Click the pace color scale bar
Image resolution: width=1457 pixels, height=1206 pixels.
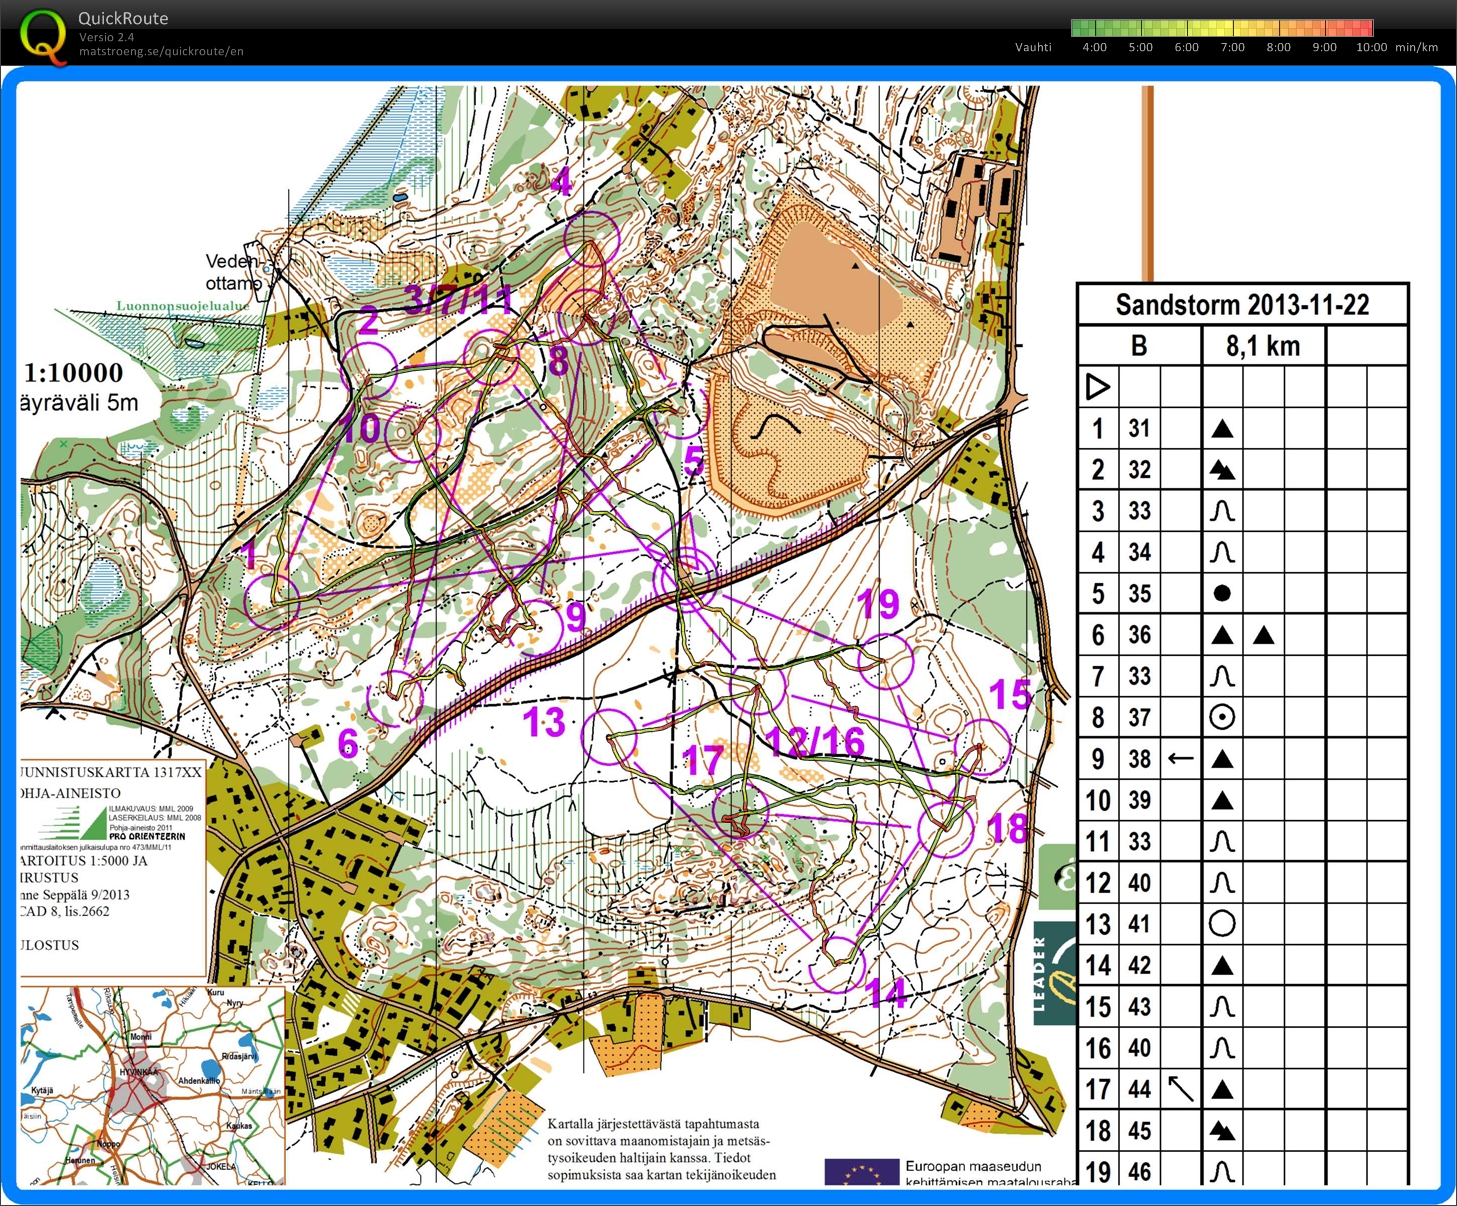click(x=1221, y=28)
